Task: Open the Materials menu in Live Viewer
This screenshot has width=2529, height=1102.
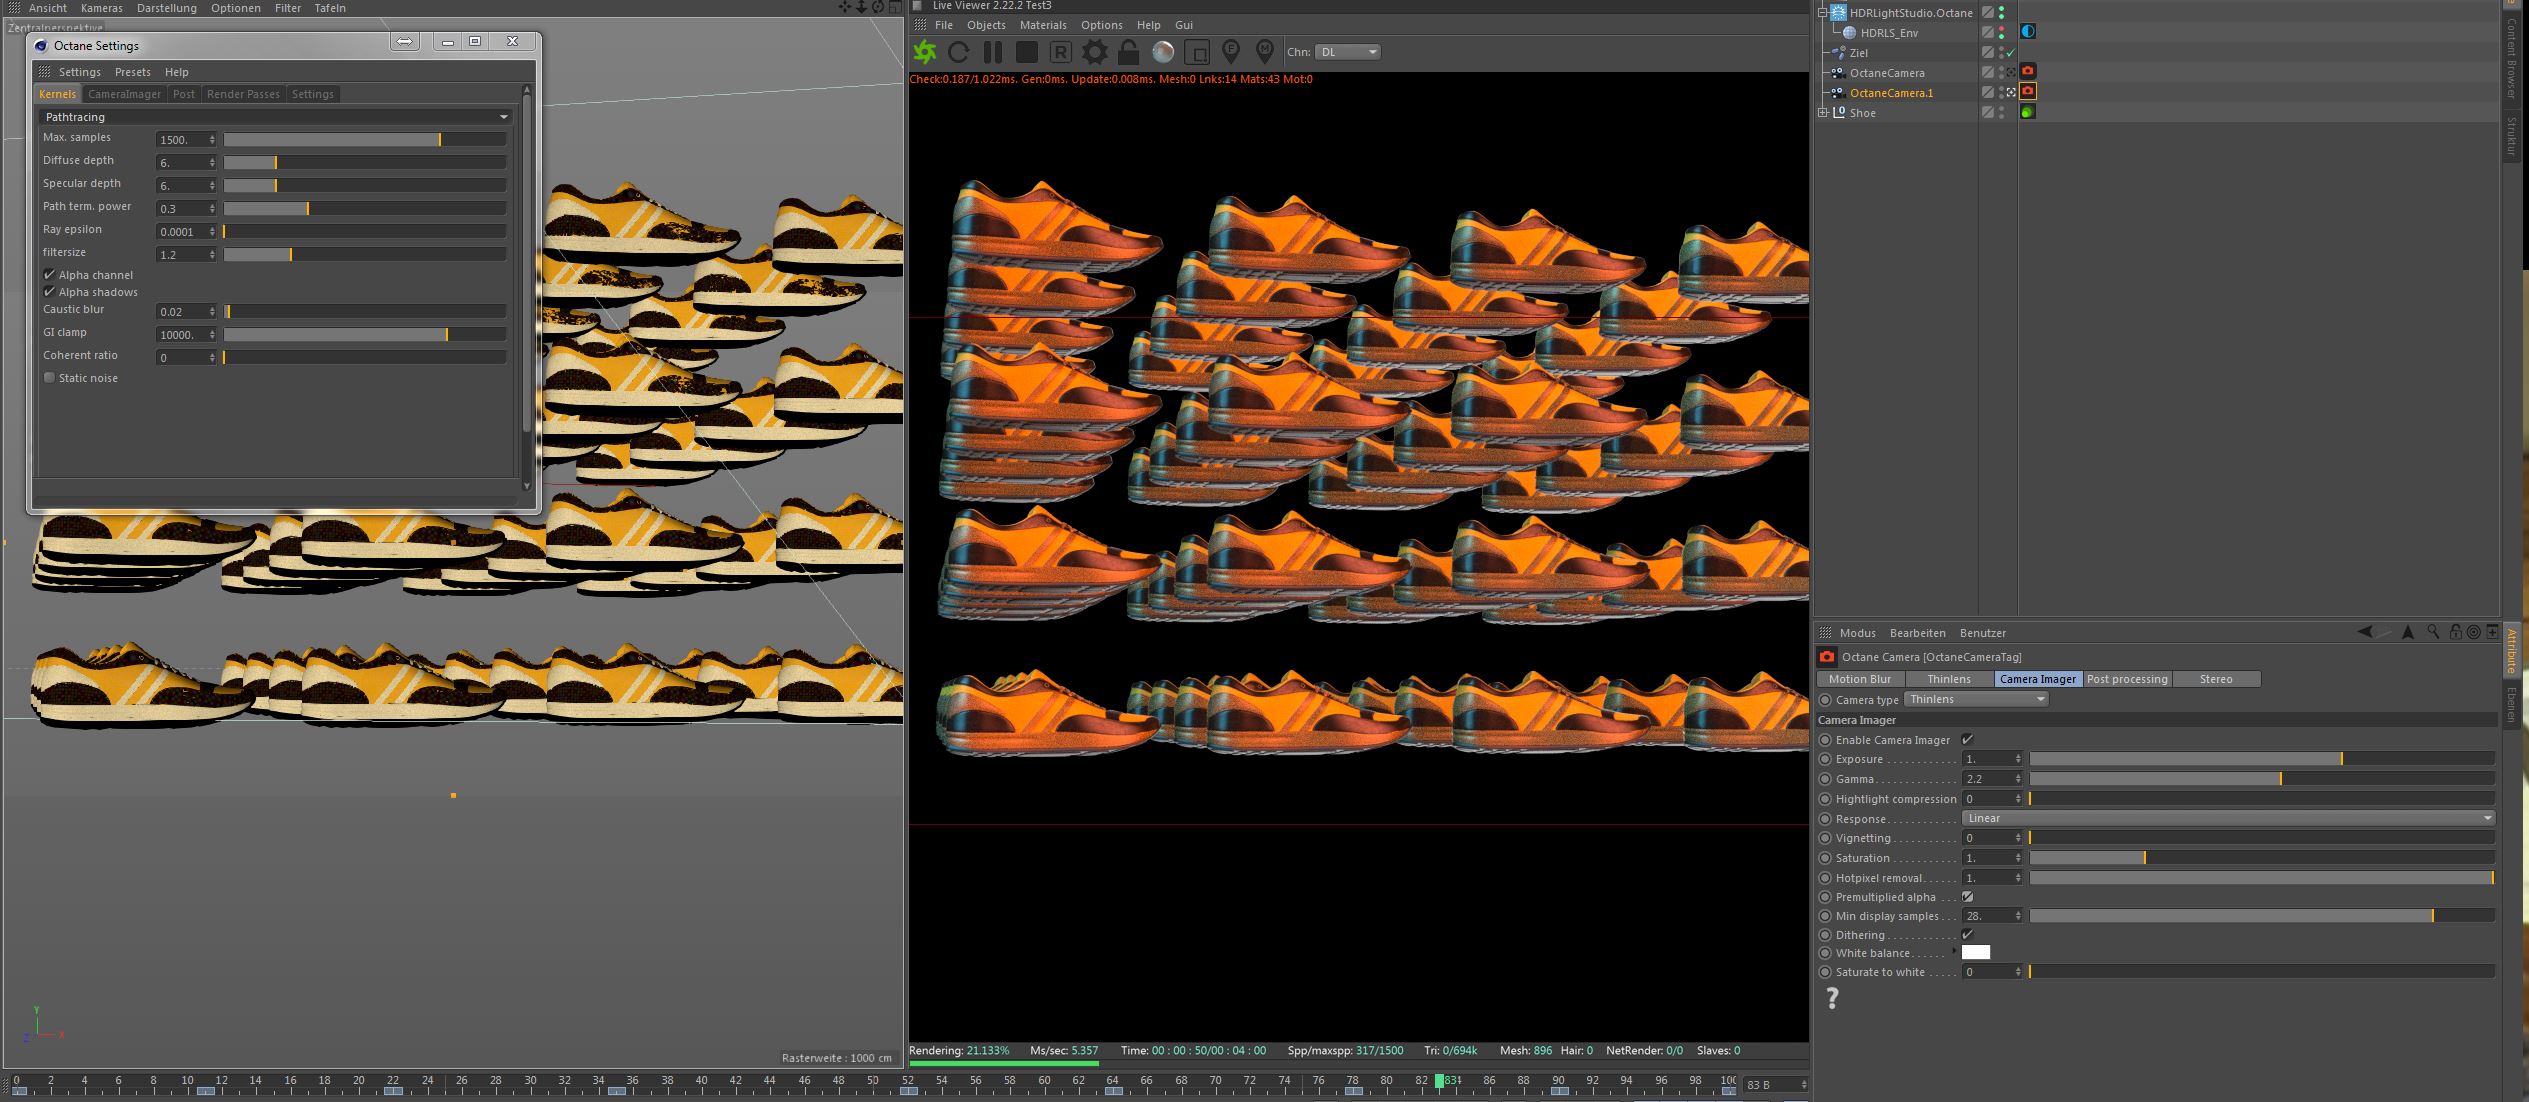Action: pos(1042,25)
